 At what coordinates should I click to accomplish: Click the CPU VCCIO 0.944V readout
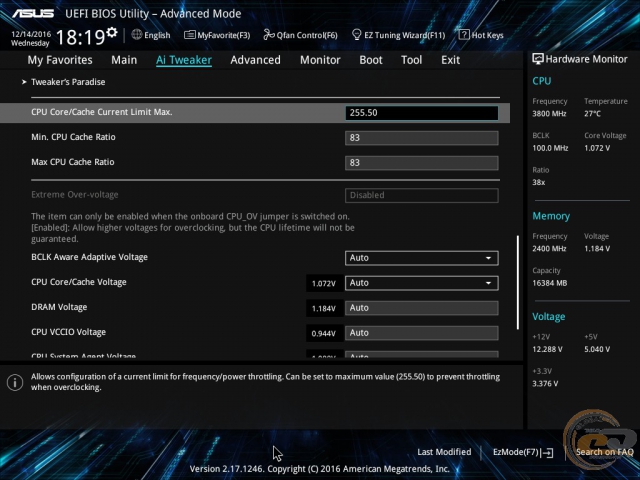324,333
